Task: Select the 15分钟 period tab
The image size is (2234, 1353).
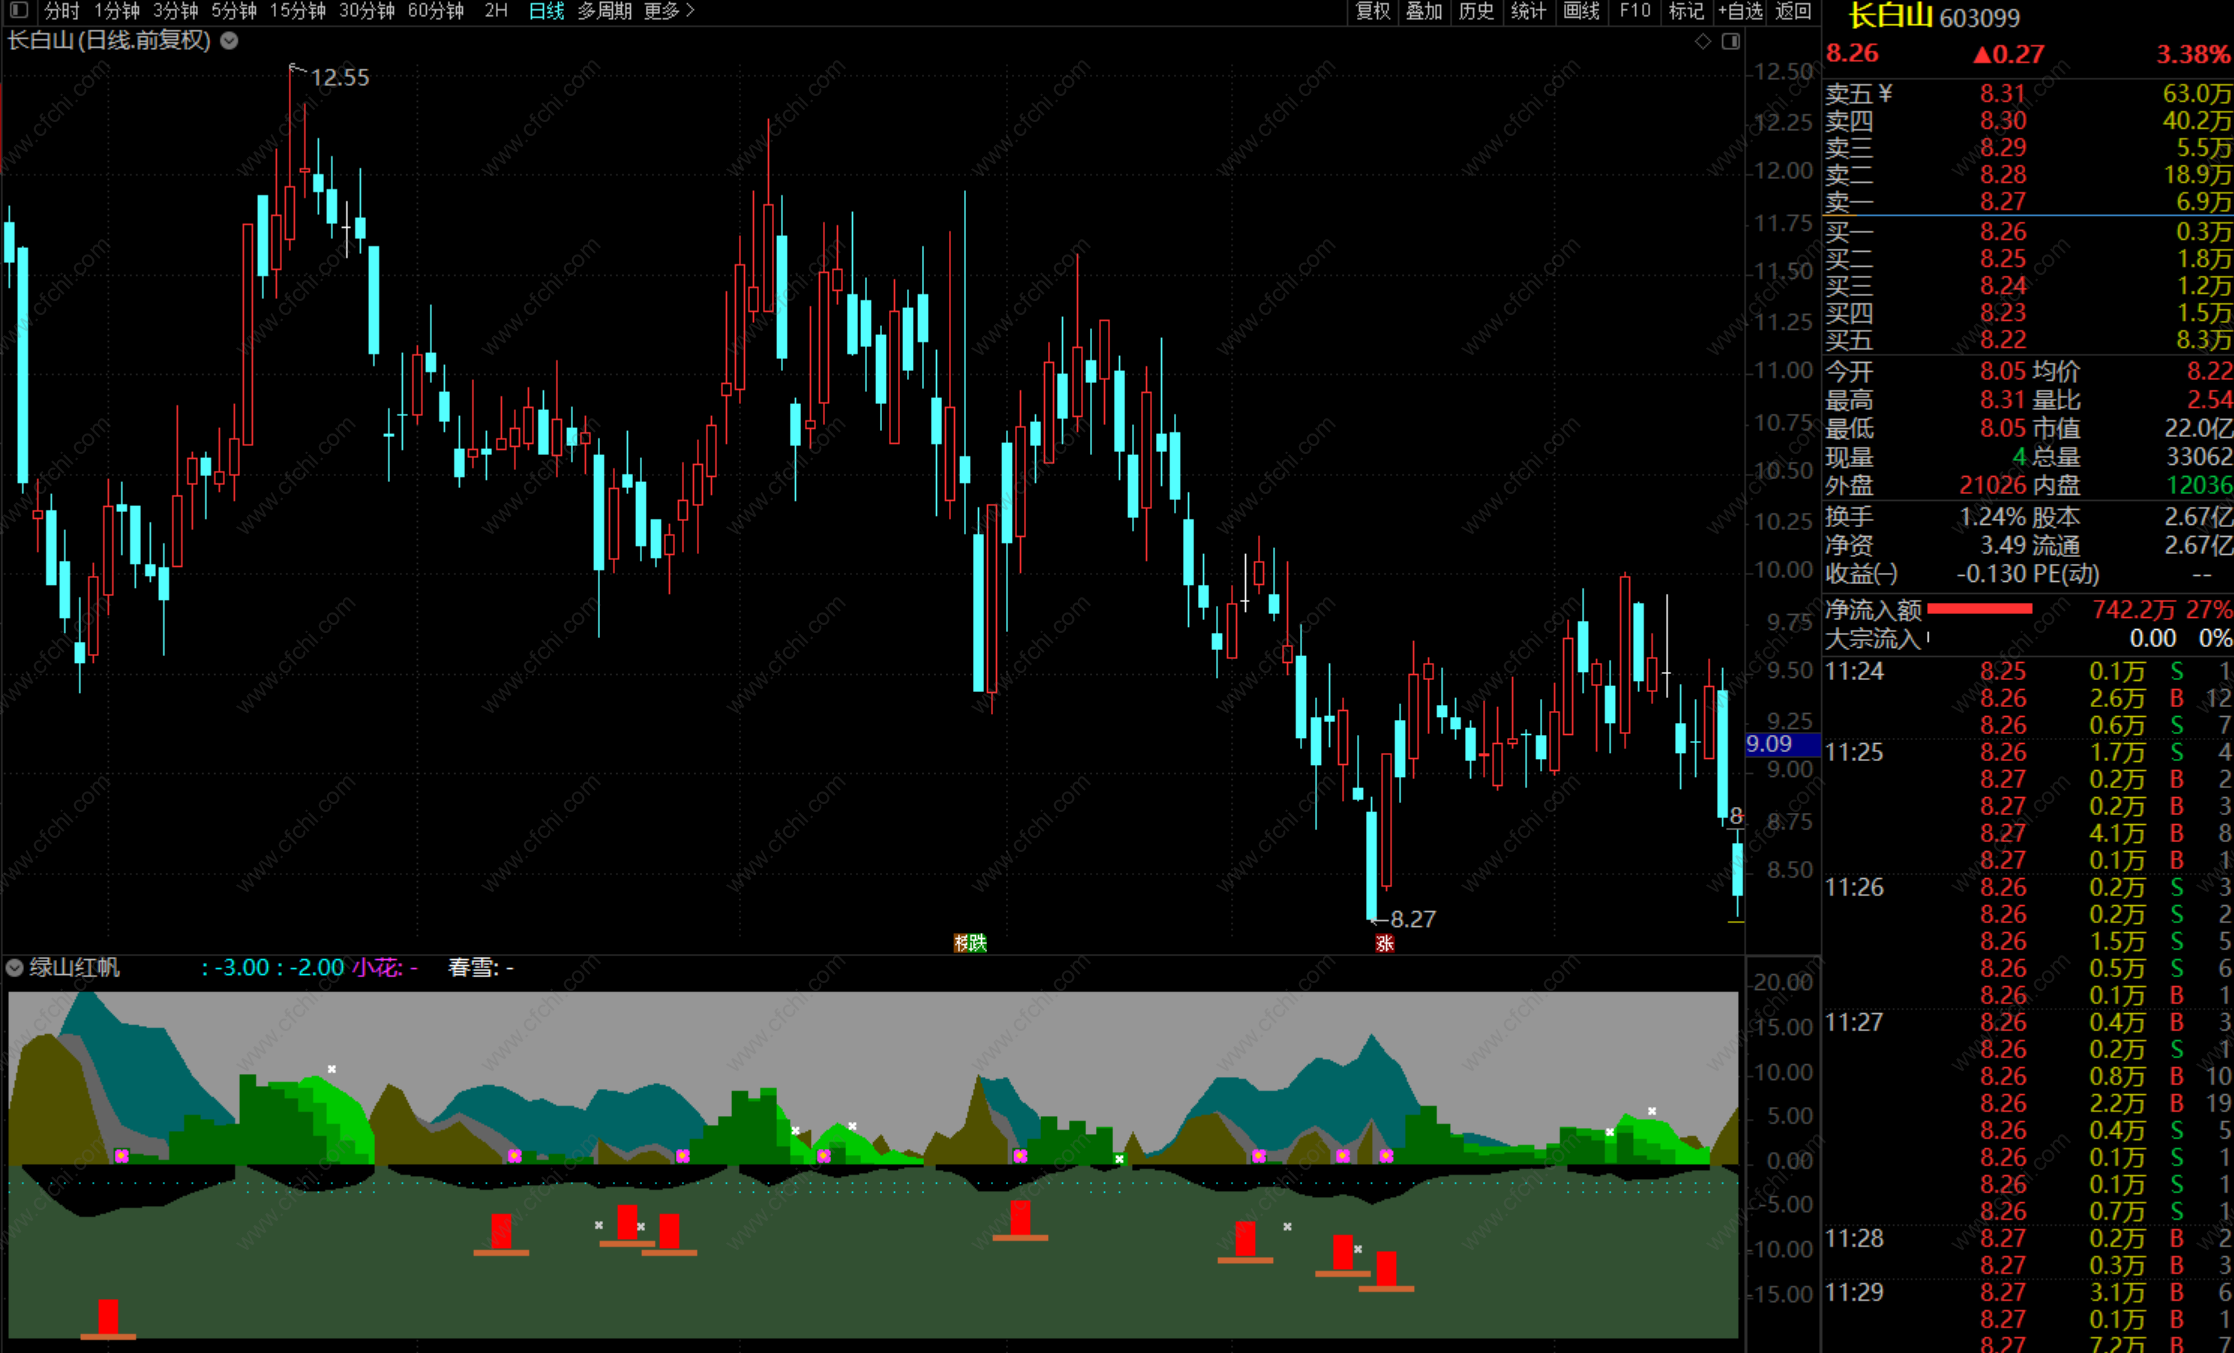Action: 297,11
